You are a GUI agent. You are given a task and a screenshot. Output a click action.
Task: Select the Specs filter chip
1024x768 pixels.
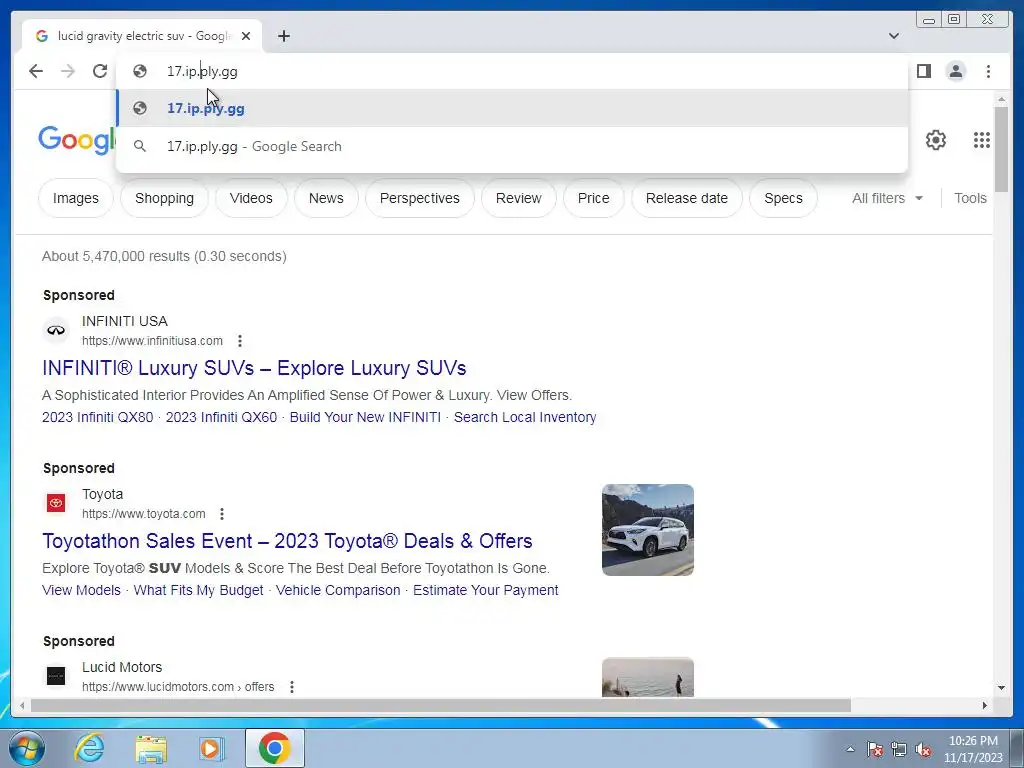pos(783,198)
